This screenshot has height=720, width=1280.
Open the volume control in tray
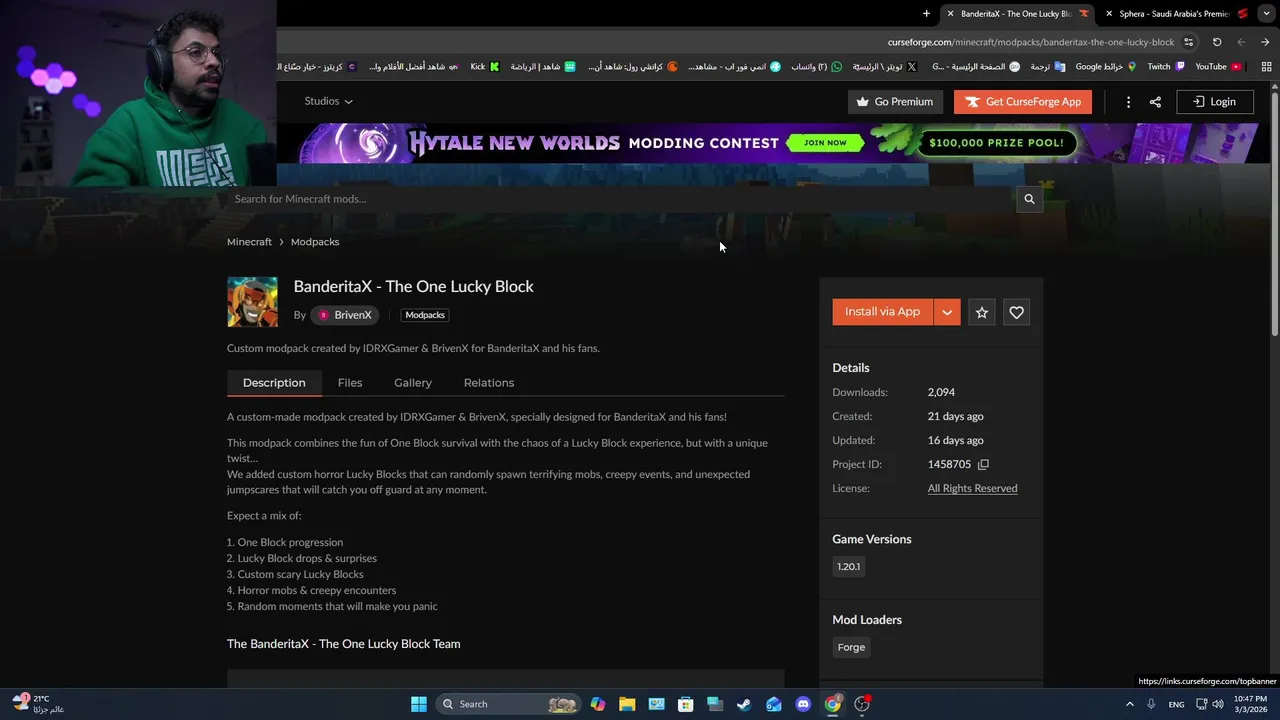[1218, 704]
